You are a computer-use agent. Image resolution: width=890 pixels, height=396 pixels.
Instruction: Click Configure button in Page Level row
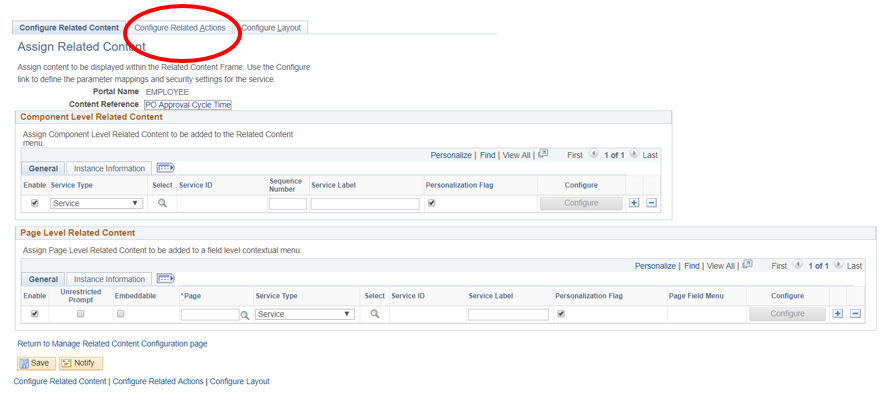click(x=787, y=314)
